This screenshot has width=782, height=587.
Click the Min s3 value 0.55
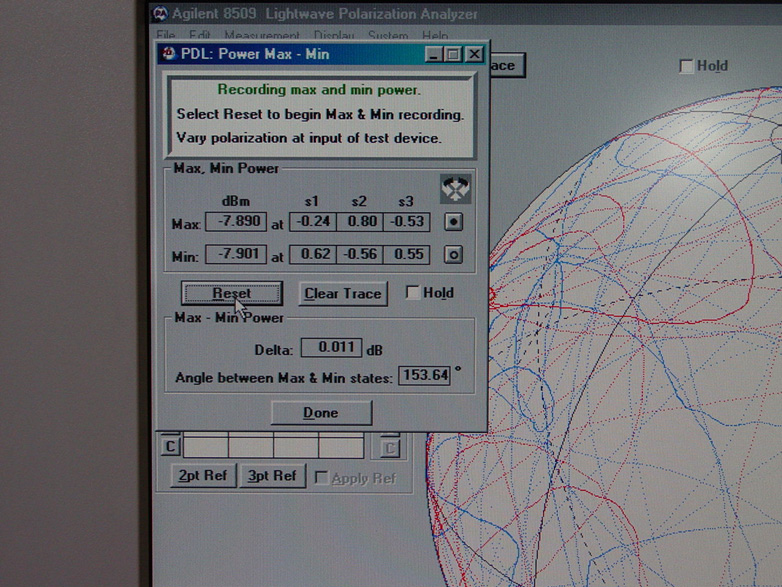point(406,254)
